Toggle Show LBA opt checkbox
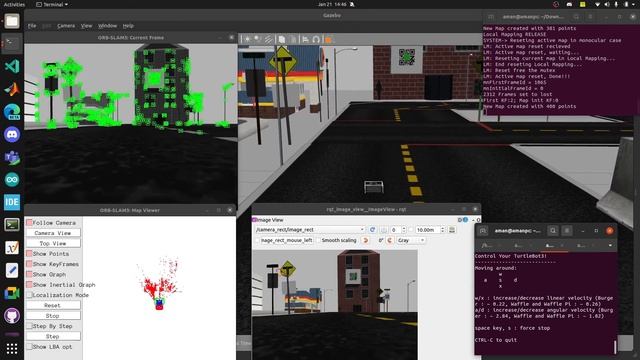 pyautogui.click(x=29, y=347)
